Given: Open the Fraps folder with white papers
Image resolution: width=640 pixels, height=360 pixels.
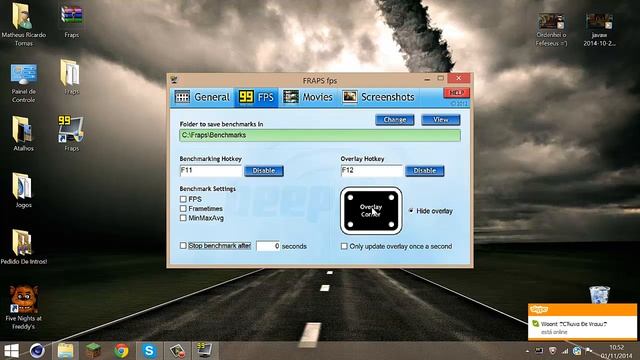Looking at the screenshot, I should point(71,77).
